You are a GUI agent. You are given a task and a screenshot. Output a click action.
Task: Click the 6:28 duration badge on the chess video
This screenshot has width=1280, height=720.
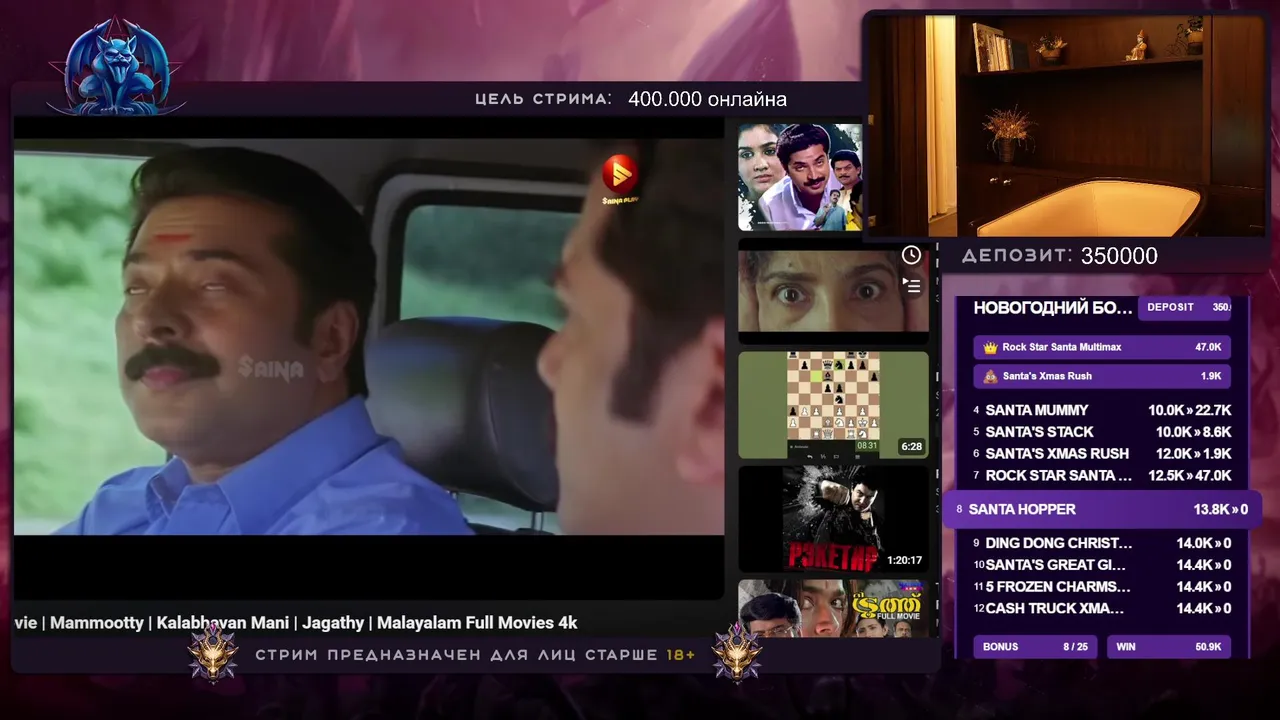pos(911,446)
